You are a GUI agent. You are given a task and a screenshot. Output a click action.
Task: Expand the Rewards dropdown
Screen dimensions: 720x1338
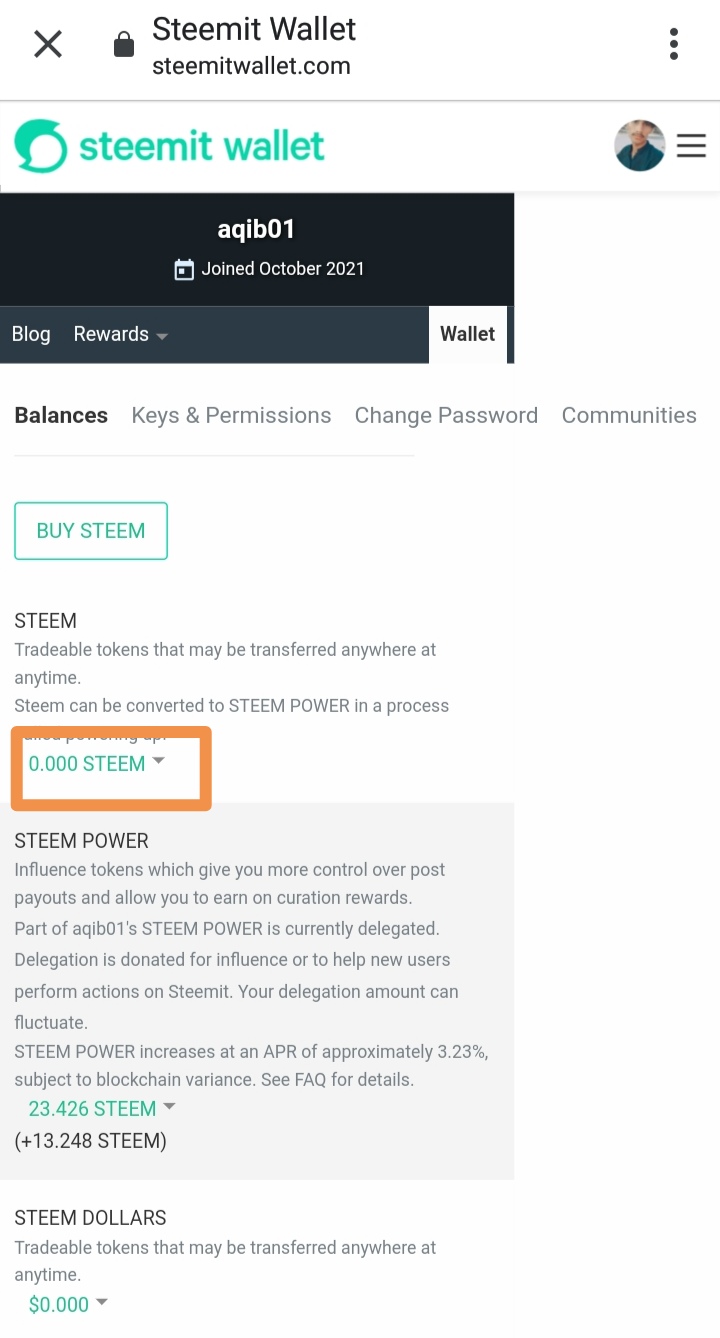click(x=120, y=334)
